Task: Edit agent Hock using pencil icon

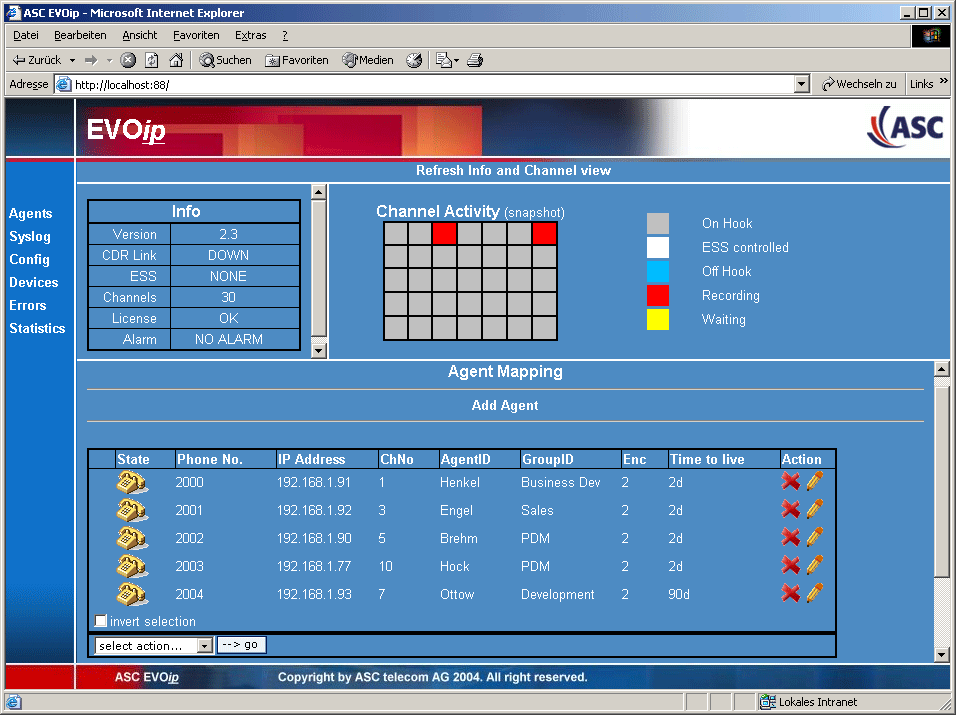Action: [815, 566]
